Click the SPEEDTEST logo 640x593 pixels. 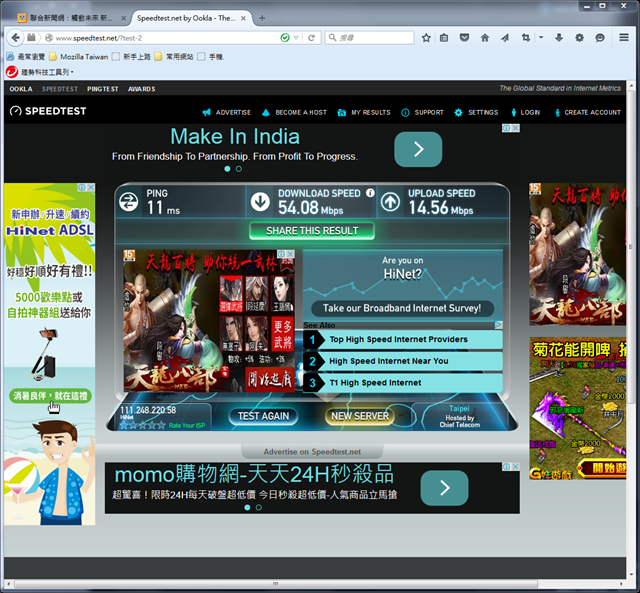click(48, 111)
